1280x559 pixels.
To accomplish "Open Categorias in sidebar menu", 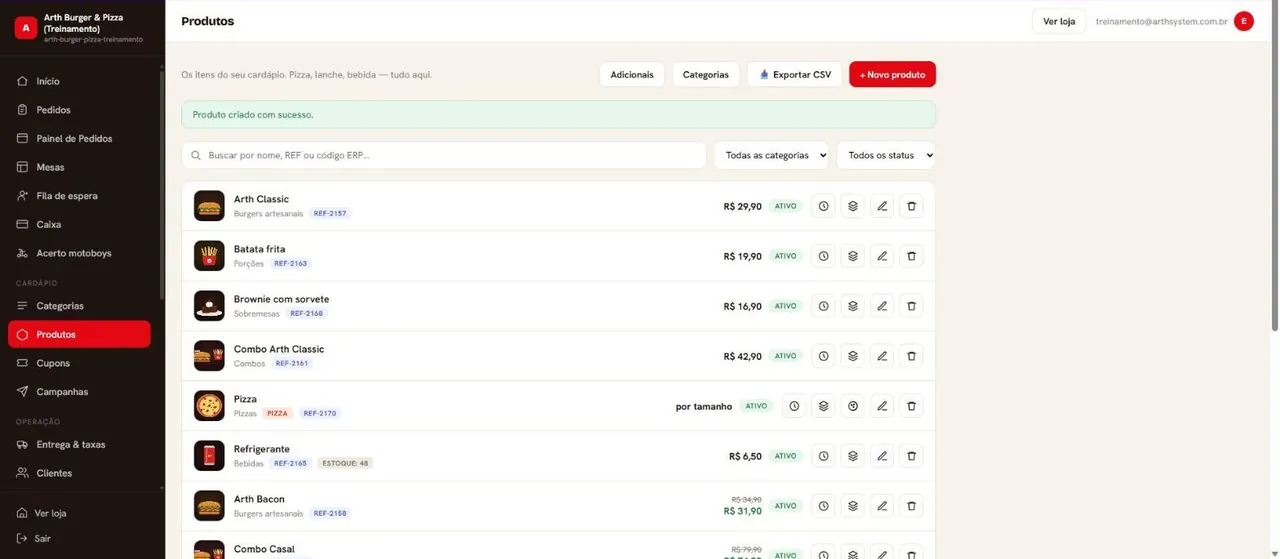I will 79,306.
